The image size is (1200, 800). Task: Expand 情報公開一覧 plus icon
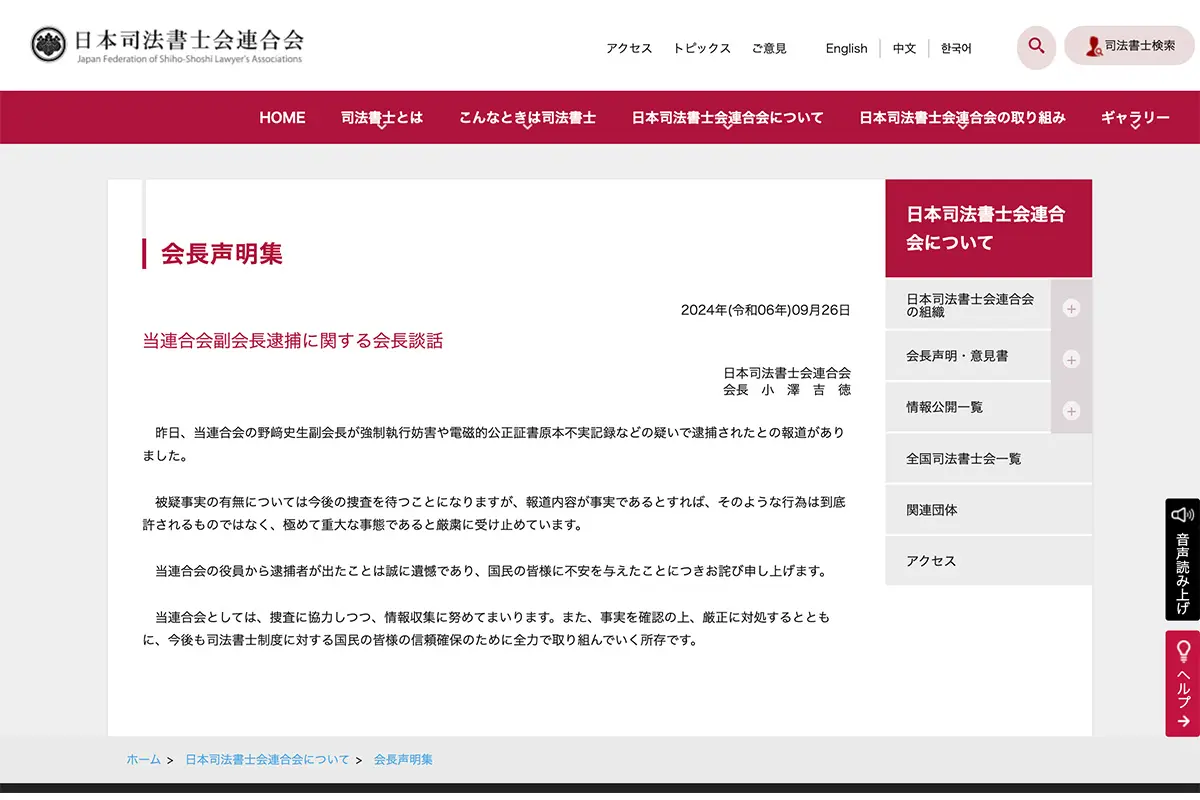pos(1071,411)
